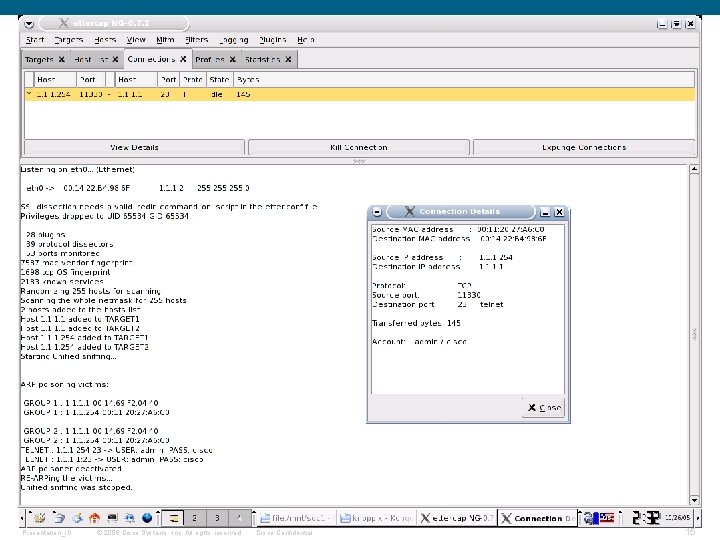Open the file manager folder icon in panel
Image resolution: width=720 pixels, height=540 pixels.
click(x=59, y=518)
